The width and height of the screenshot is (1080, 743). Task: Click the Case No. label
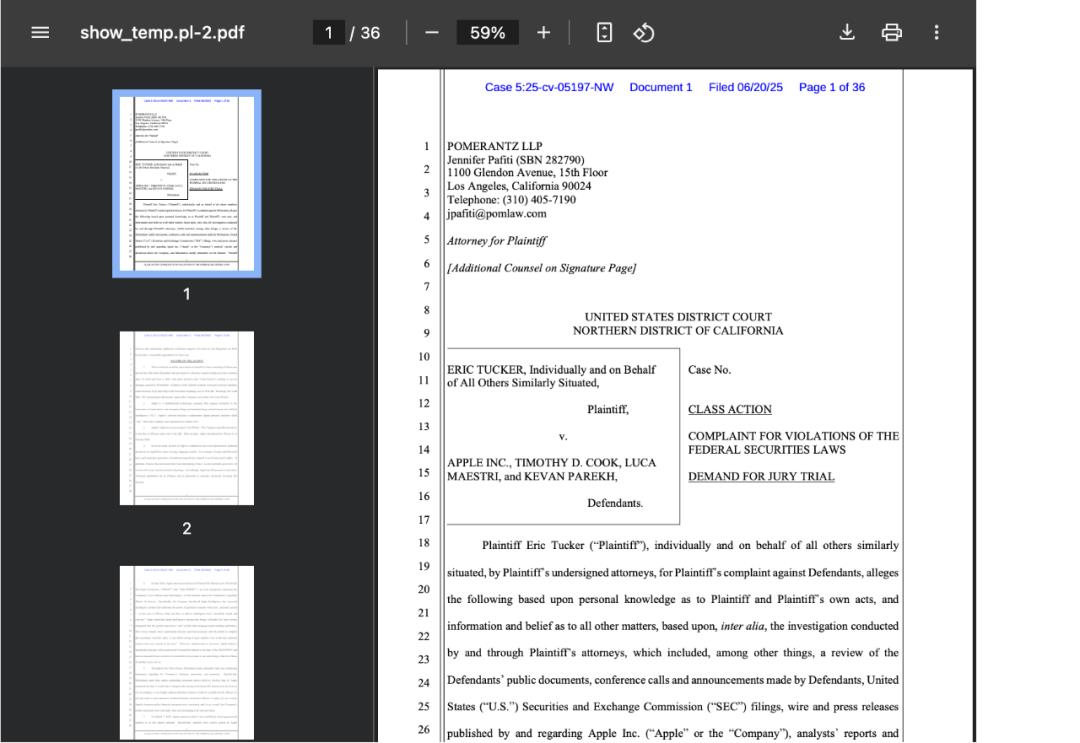click(709, 370)
